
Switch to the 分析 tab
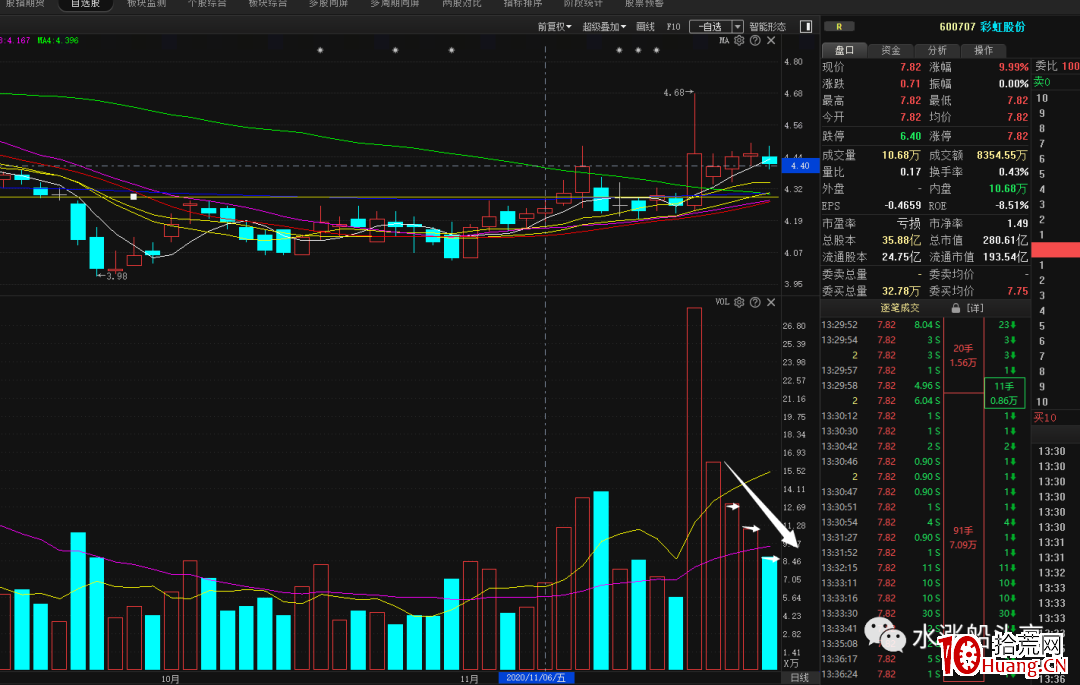point(937,50)
